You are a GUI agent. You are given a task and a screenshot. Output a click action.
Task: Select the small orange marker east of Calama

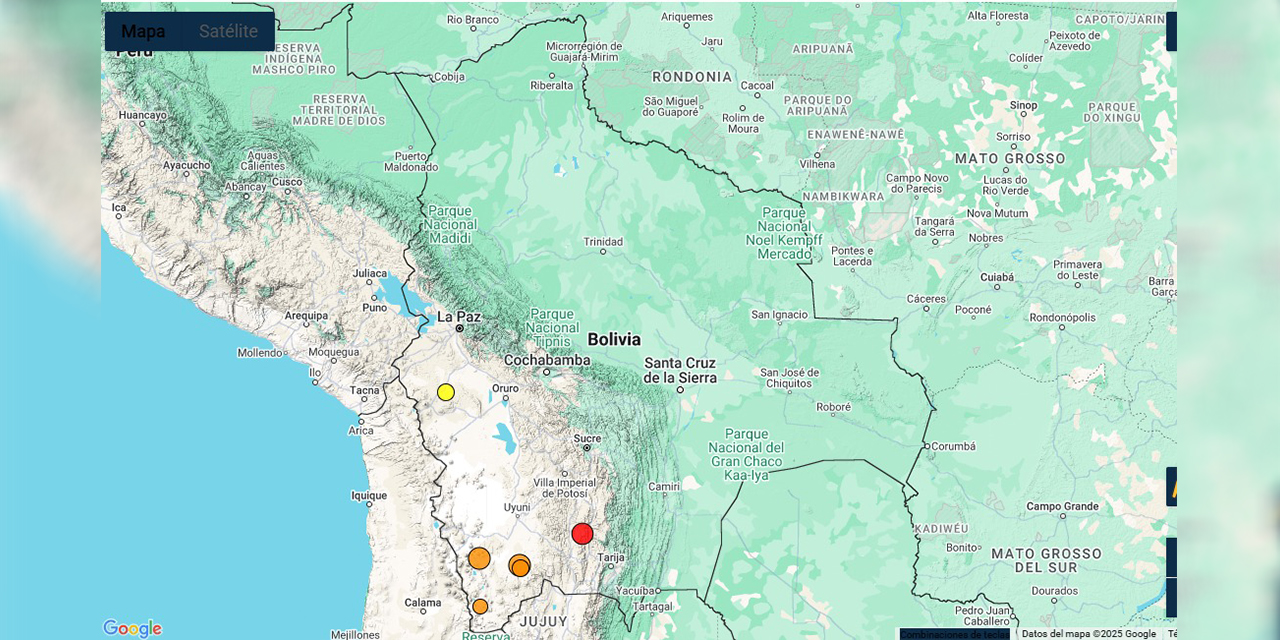point(480,606)
